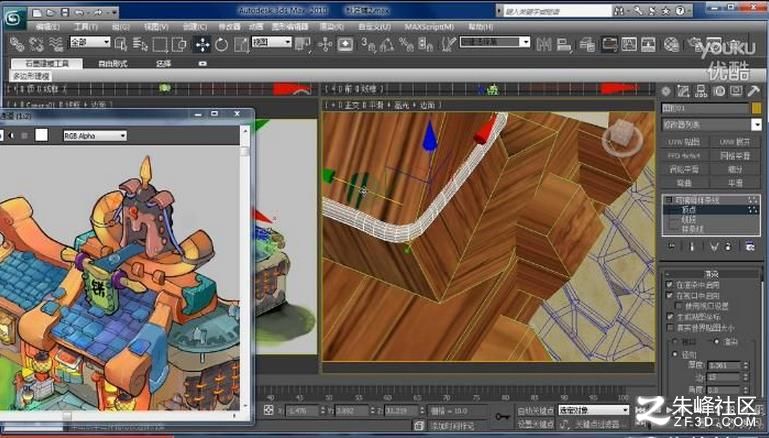Collapse the 渲染 rollout header

[x=711, y=274]
